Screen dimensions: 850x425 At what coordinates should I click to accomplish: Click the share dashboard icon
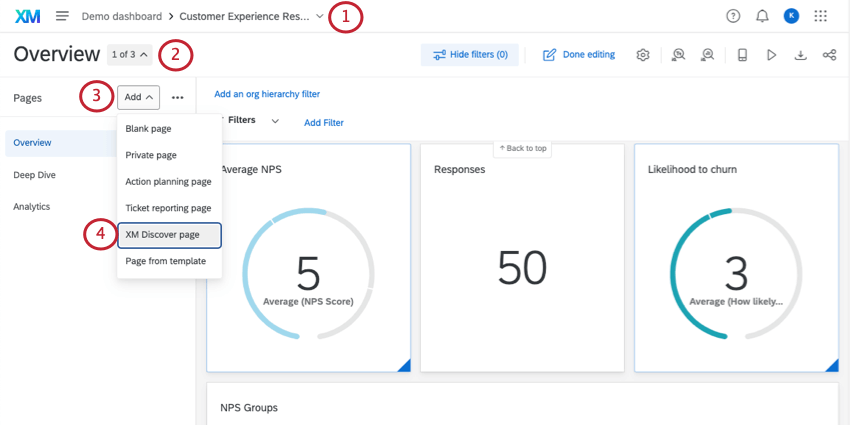click(829, 55)
